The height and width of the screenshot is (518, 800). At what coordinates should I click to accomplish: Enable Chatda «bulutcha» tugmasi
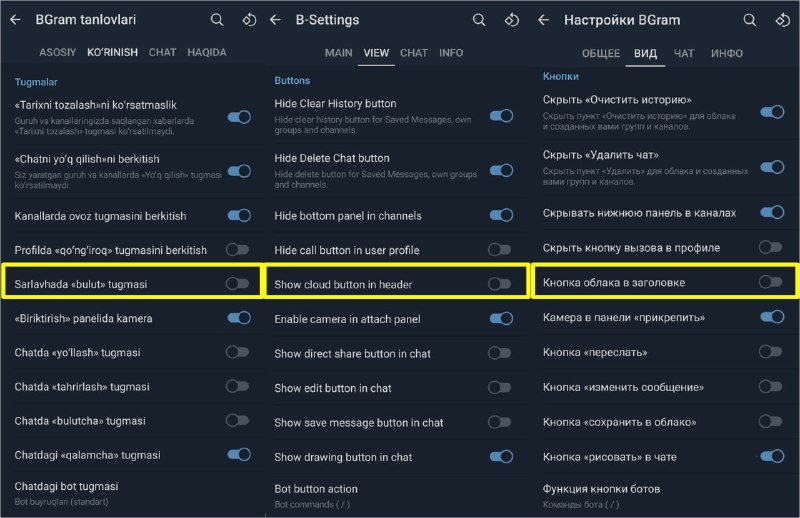[238, 420]
